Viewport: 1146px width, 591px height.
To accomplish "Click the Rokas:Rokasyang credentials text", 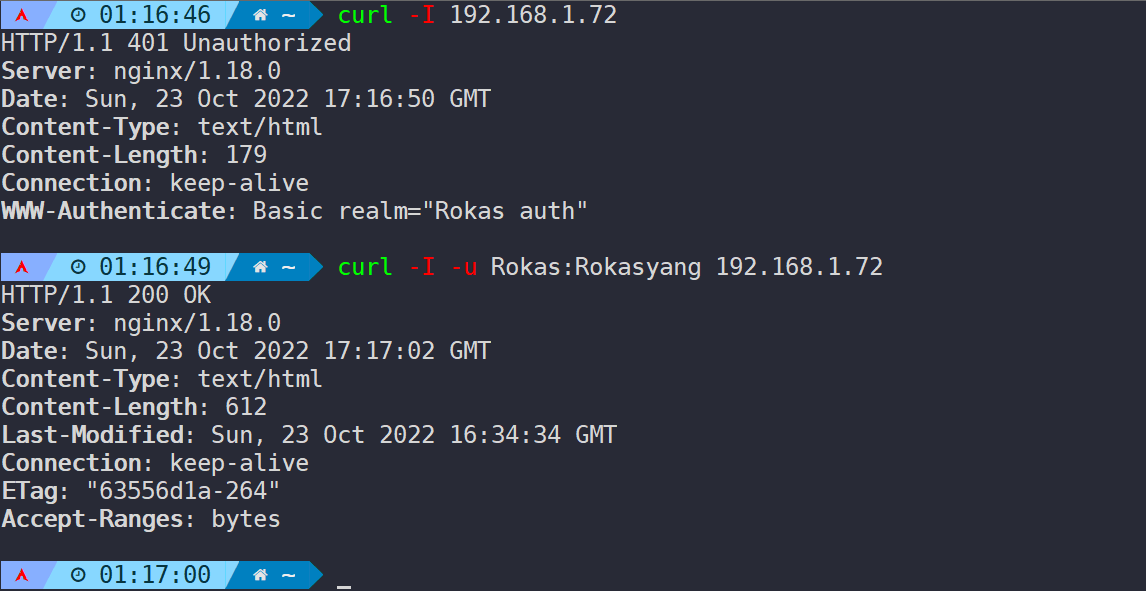I will [596, 267].
